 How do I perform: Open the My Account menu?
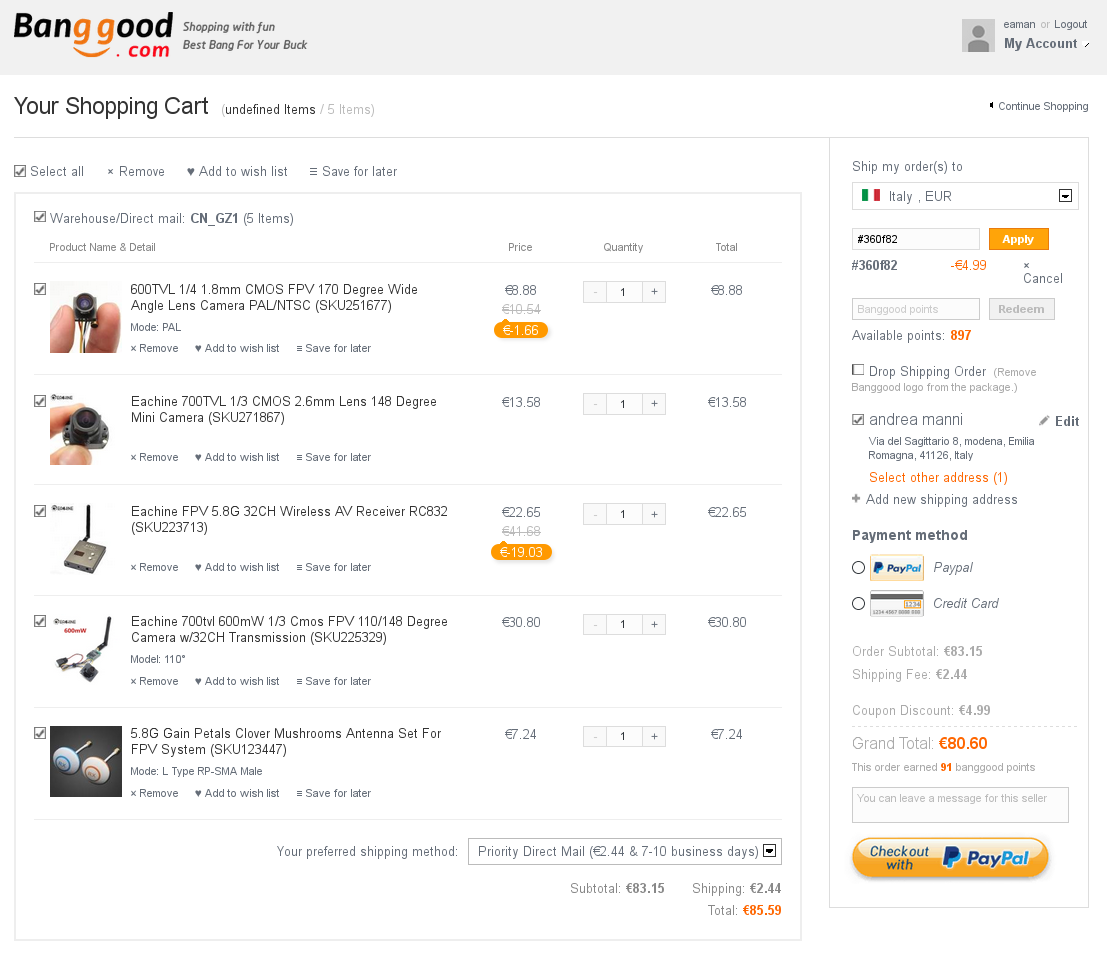pos(1041,44)
